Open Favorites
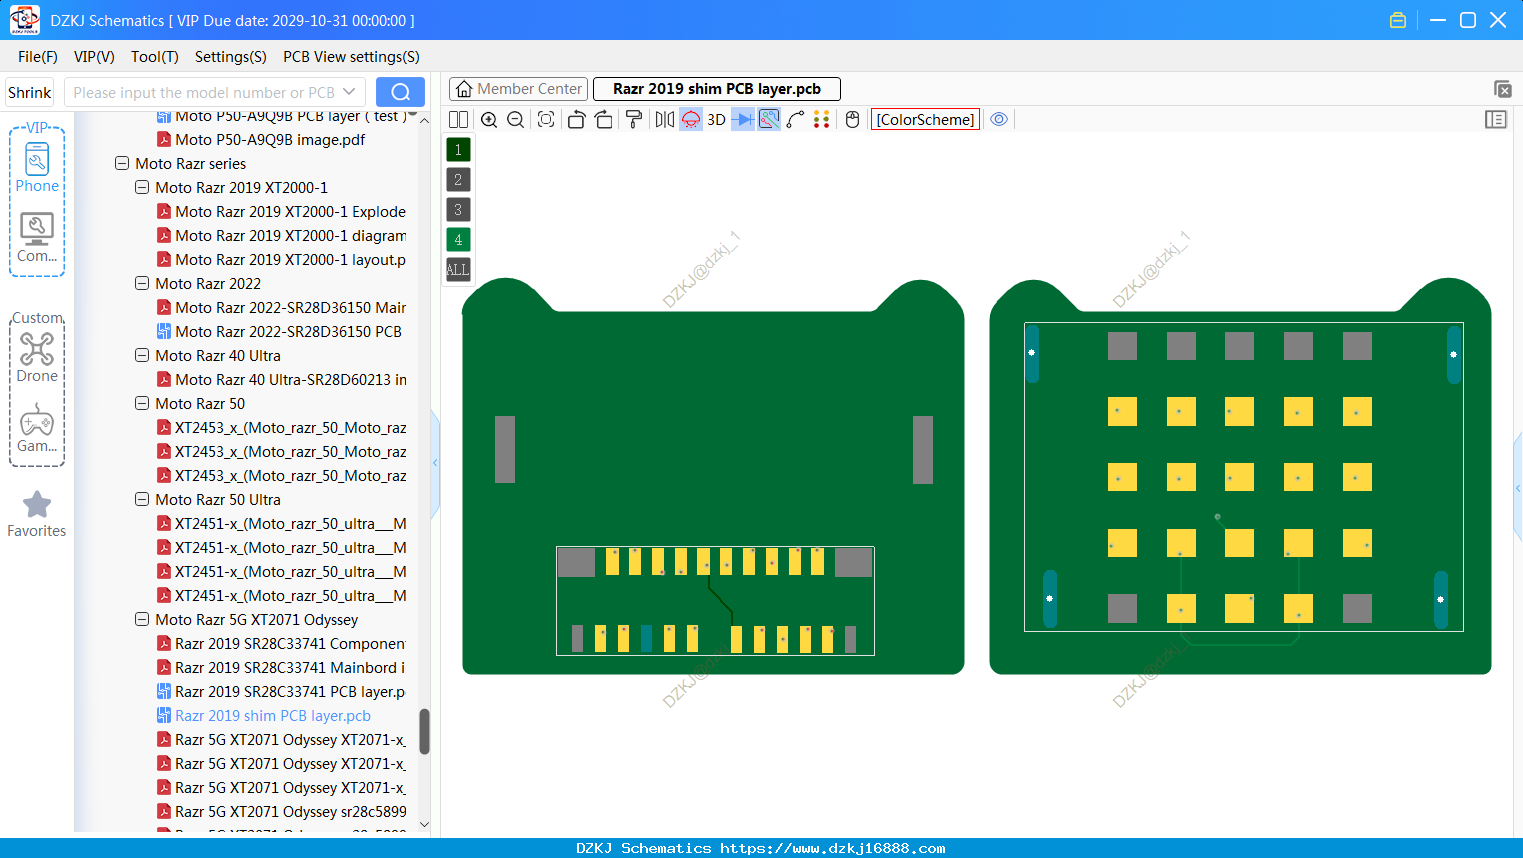Screen dimensions: 1523x858 [37, 514]
